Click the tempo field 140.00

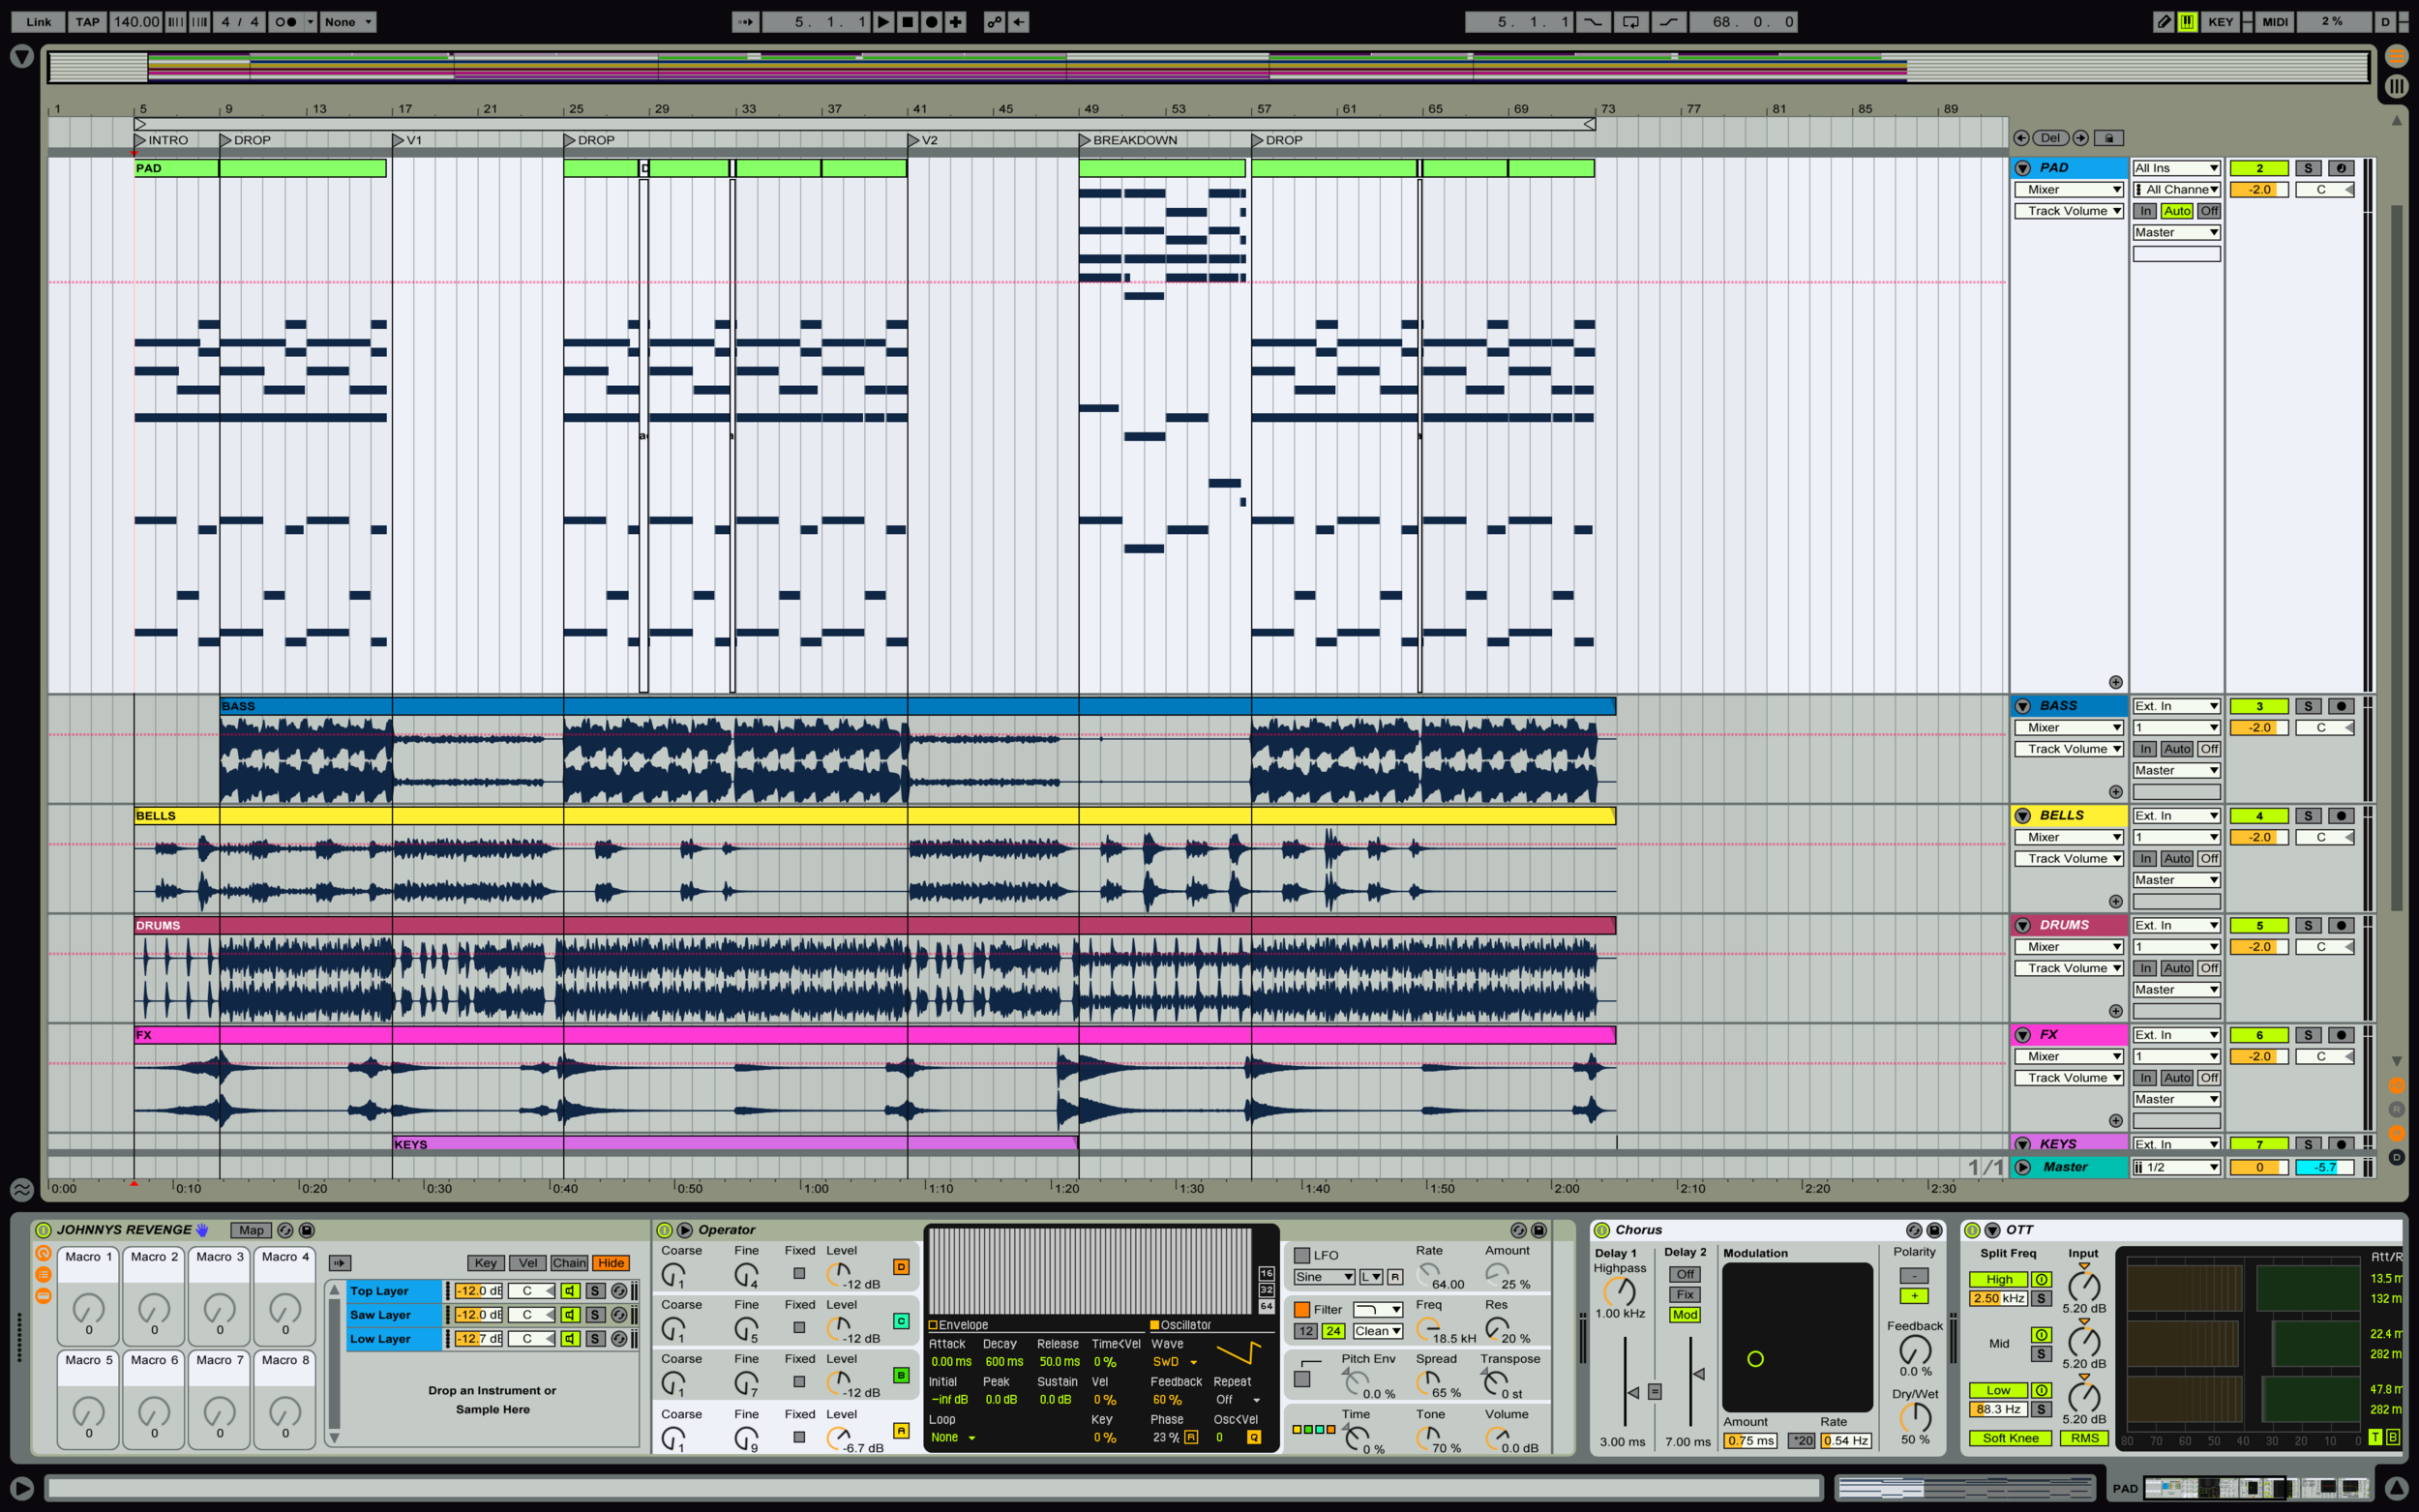pyautogui.click(x=136, y=21)
